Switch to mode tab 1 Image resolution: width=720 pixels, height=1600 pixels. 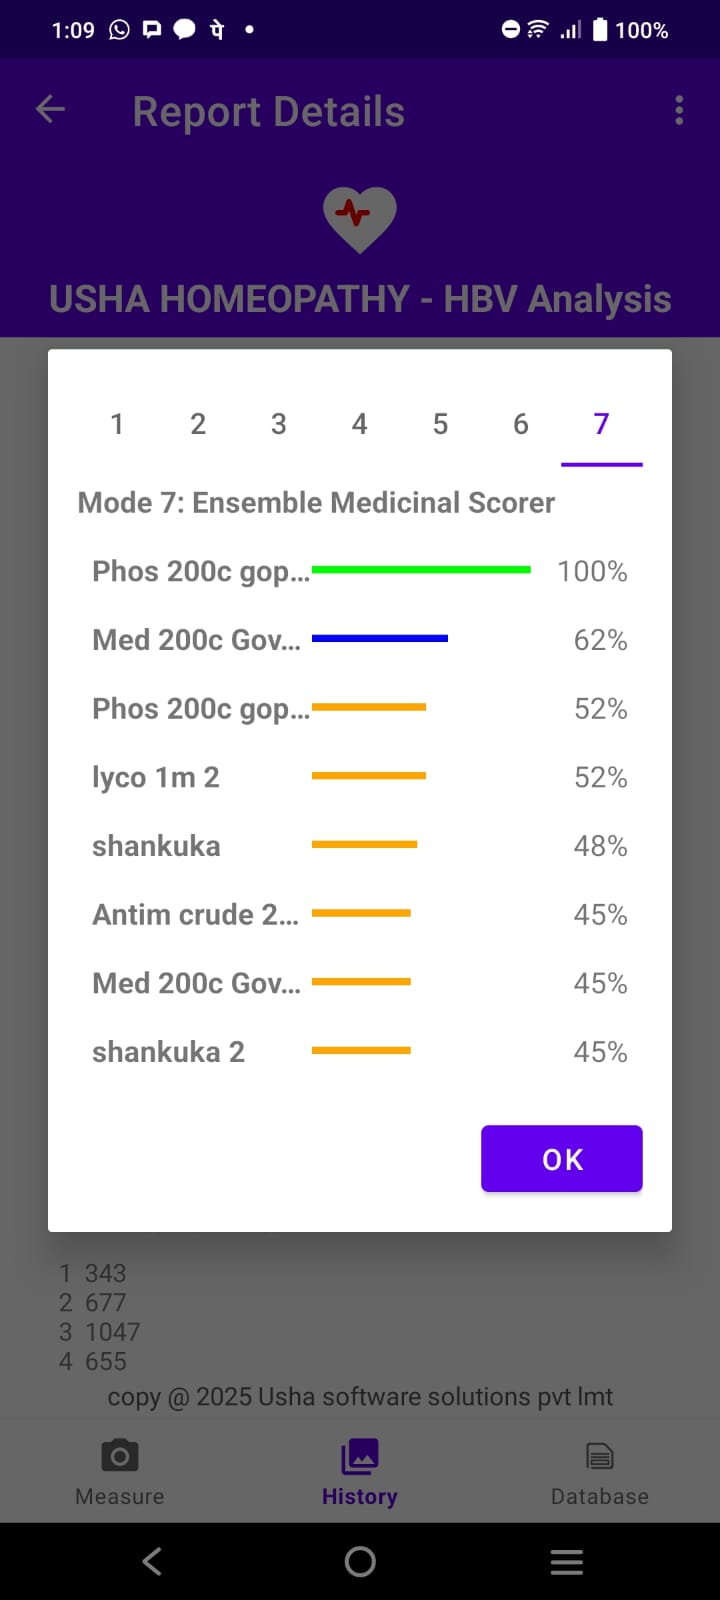117,425
